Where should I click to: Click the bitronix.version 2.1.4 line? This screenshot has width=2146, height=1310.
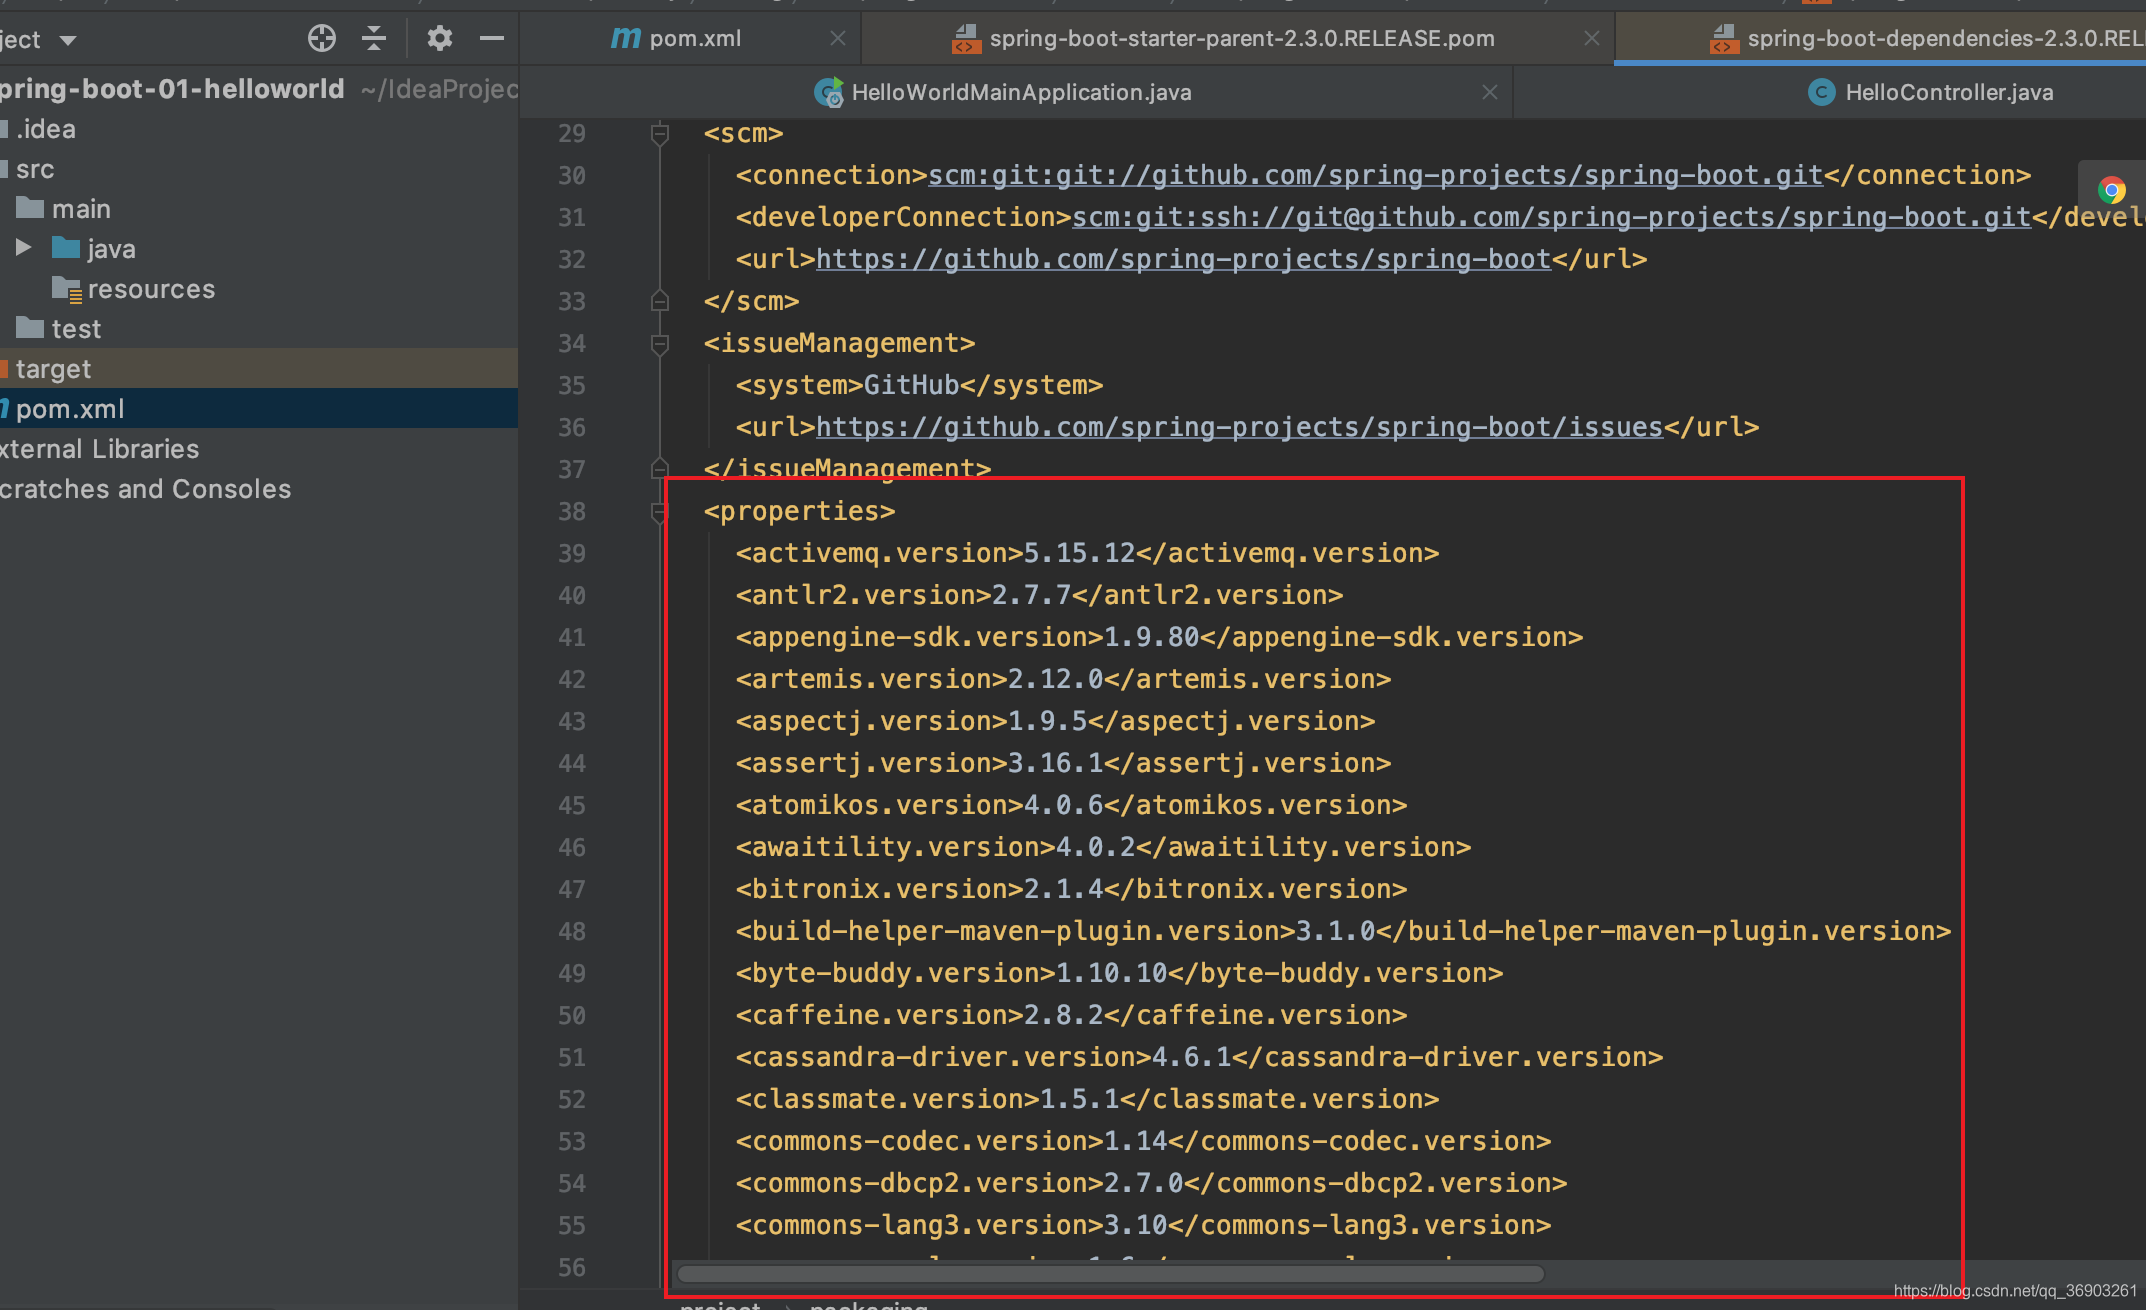click(x=1071, y=889)
